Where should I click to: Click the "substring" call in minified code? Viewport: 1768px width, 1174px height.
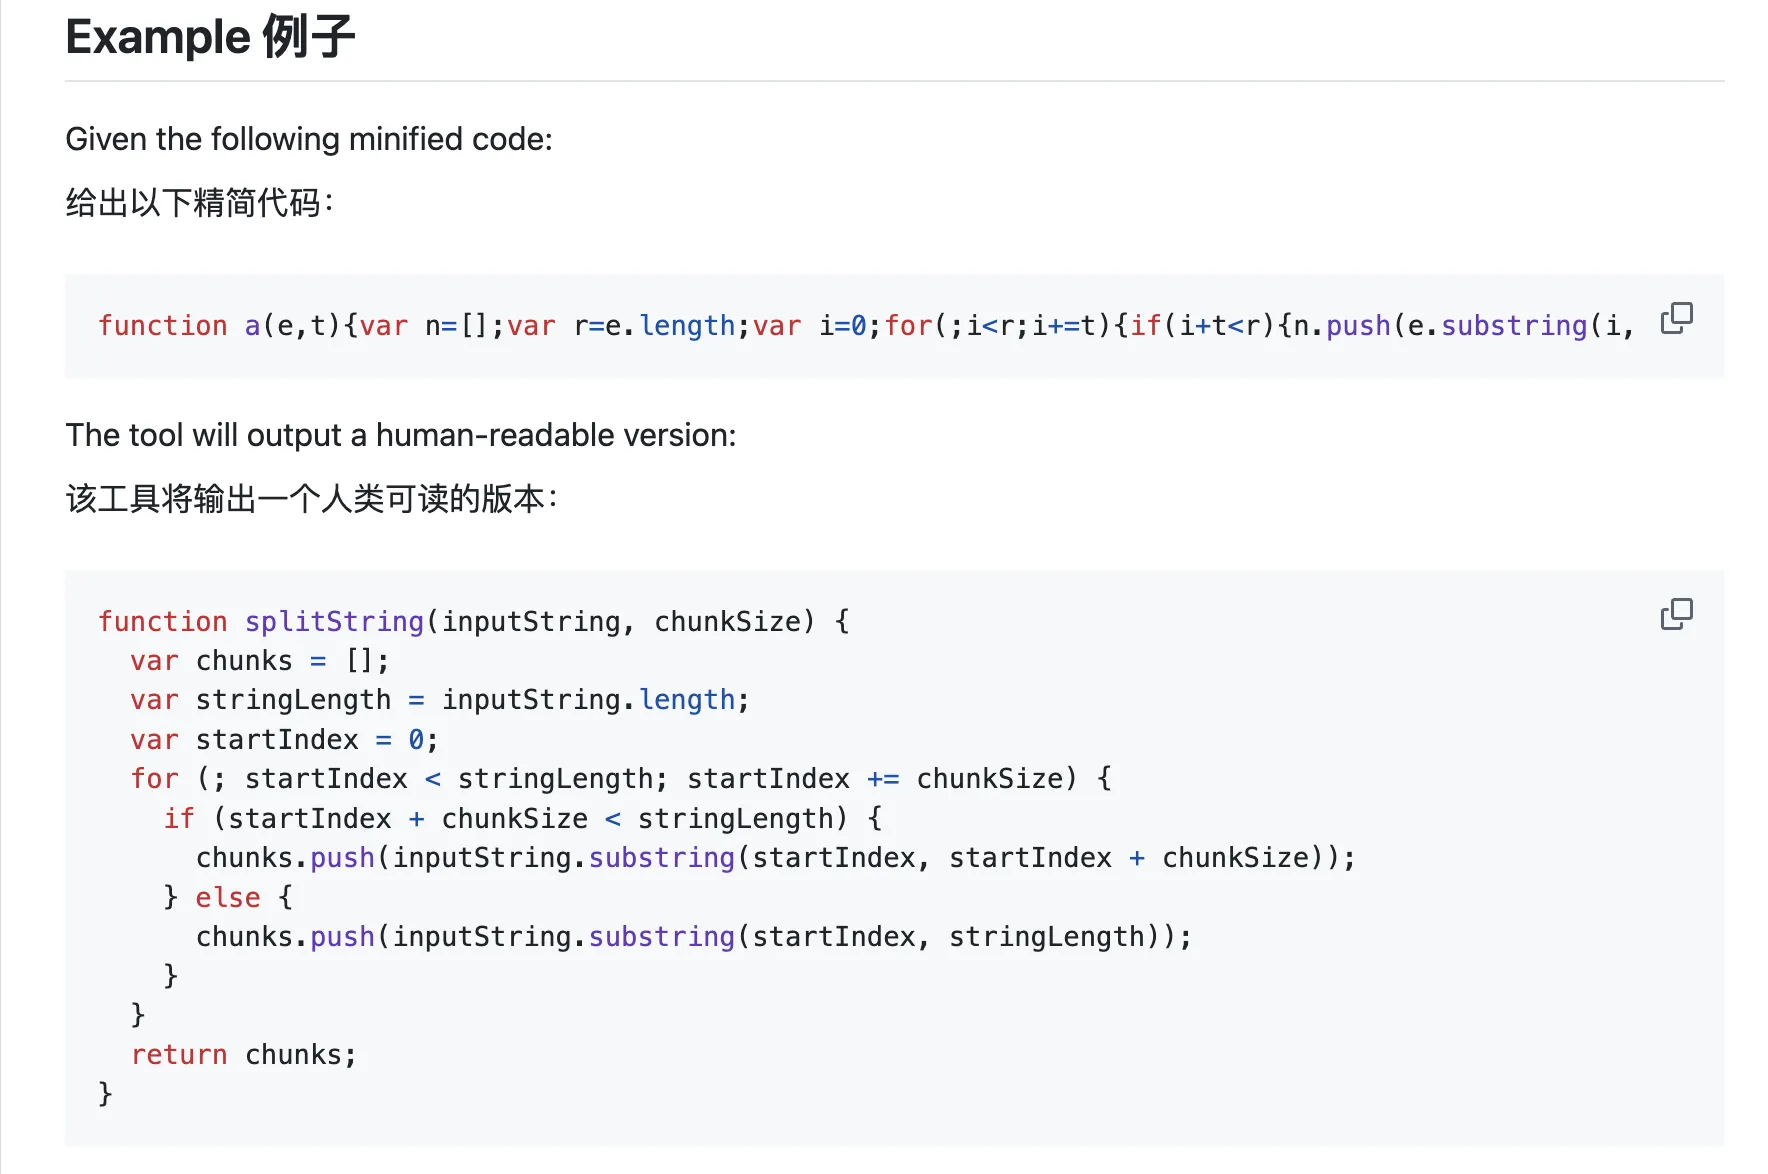[x=1513, y=326]
